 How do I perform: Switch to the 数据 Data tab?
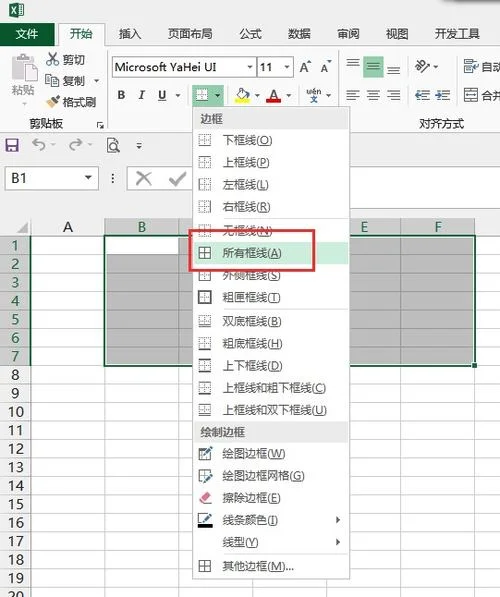[299, 34]
